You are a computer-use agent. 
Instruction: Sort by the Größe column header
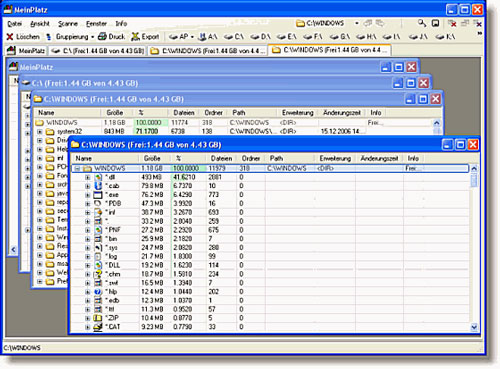[x=152, y=158]
